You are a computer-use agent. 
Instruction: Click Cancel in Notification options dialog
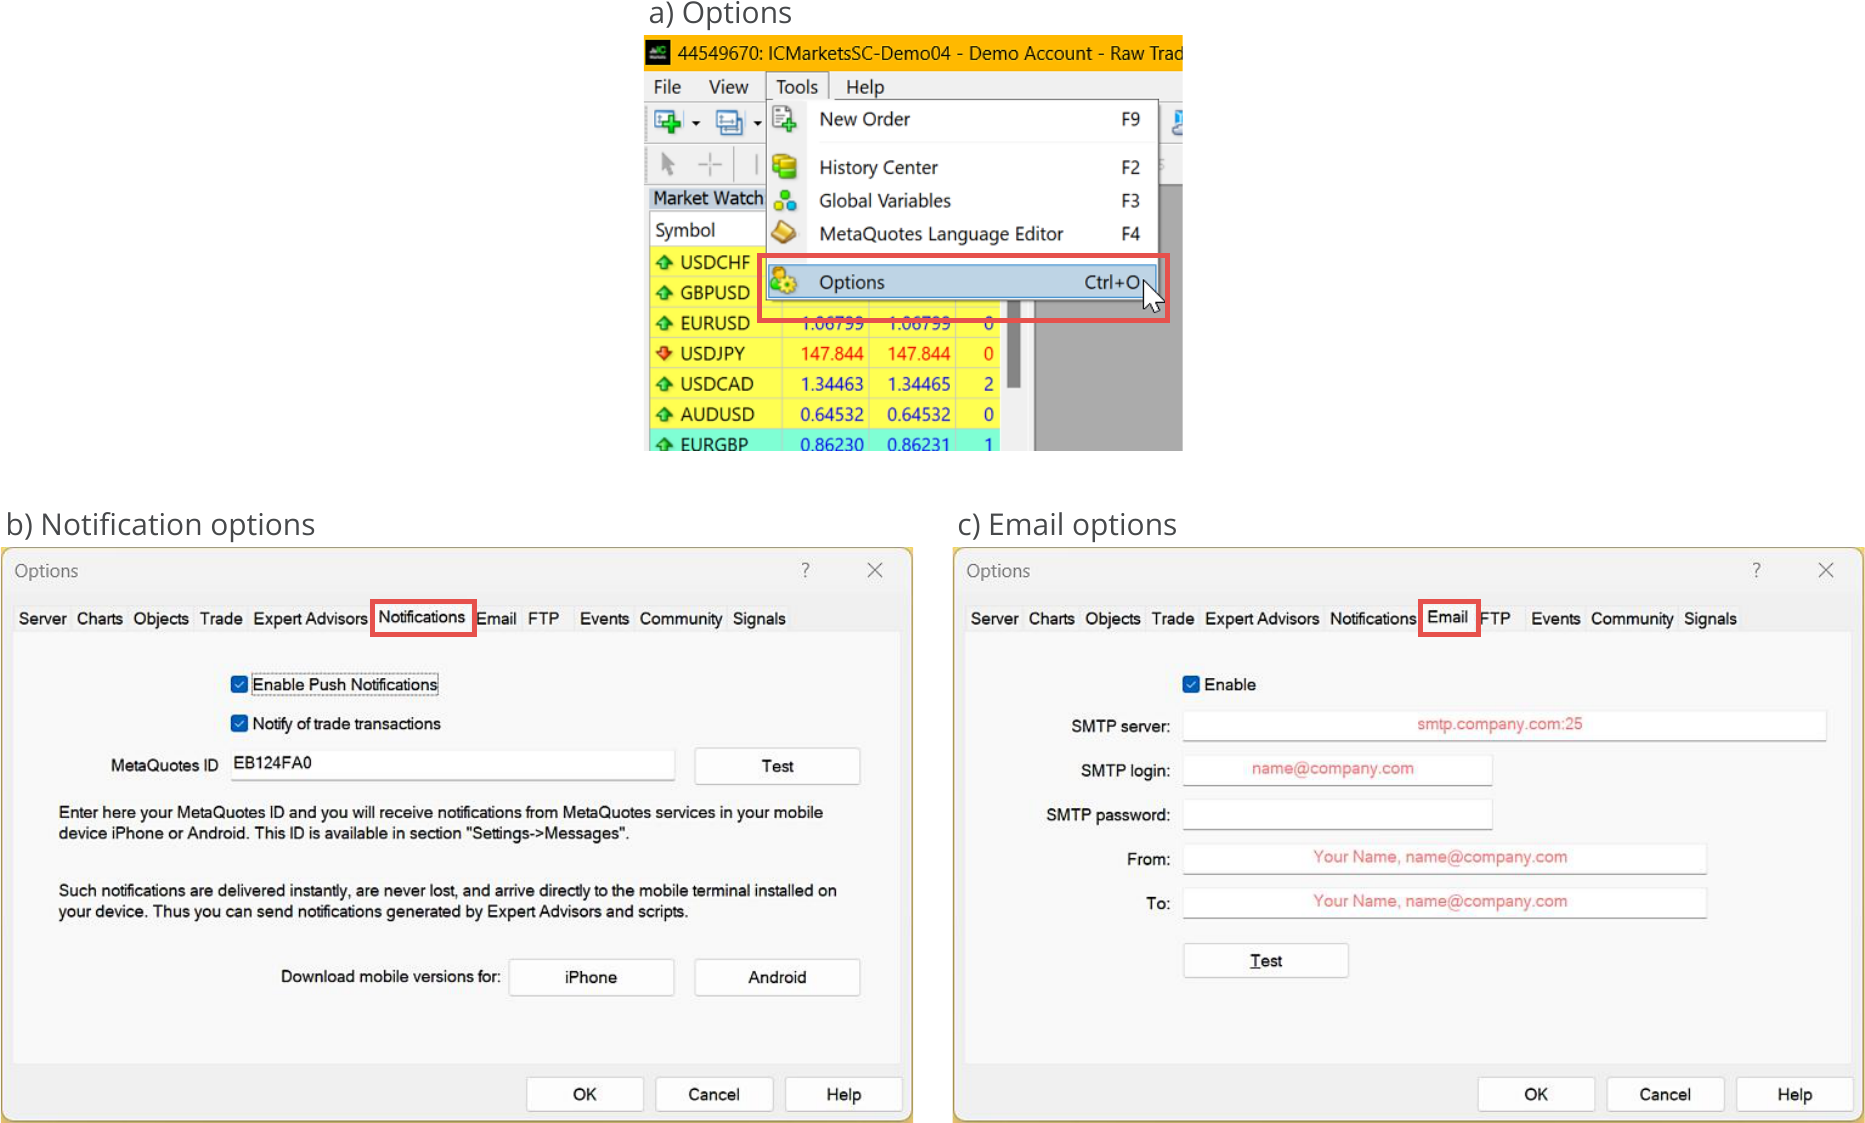[x=714, y=1094]
